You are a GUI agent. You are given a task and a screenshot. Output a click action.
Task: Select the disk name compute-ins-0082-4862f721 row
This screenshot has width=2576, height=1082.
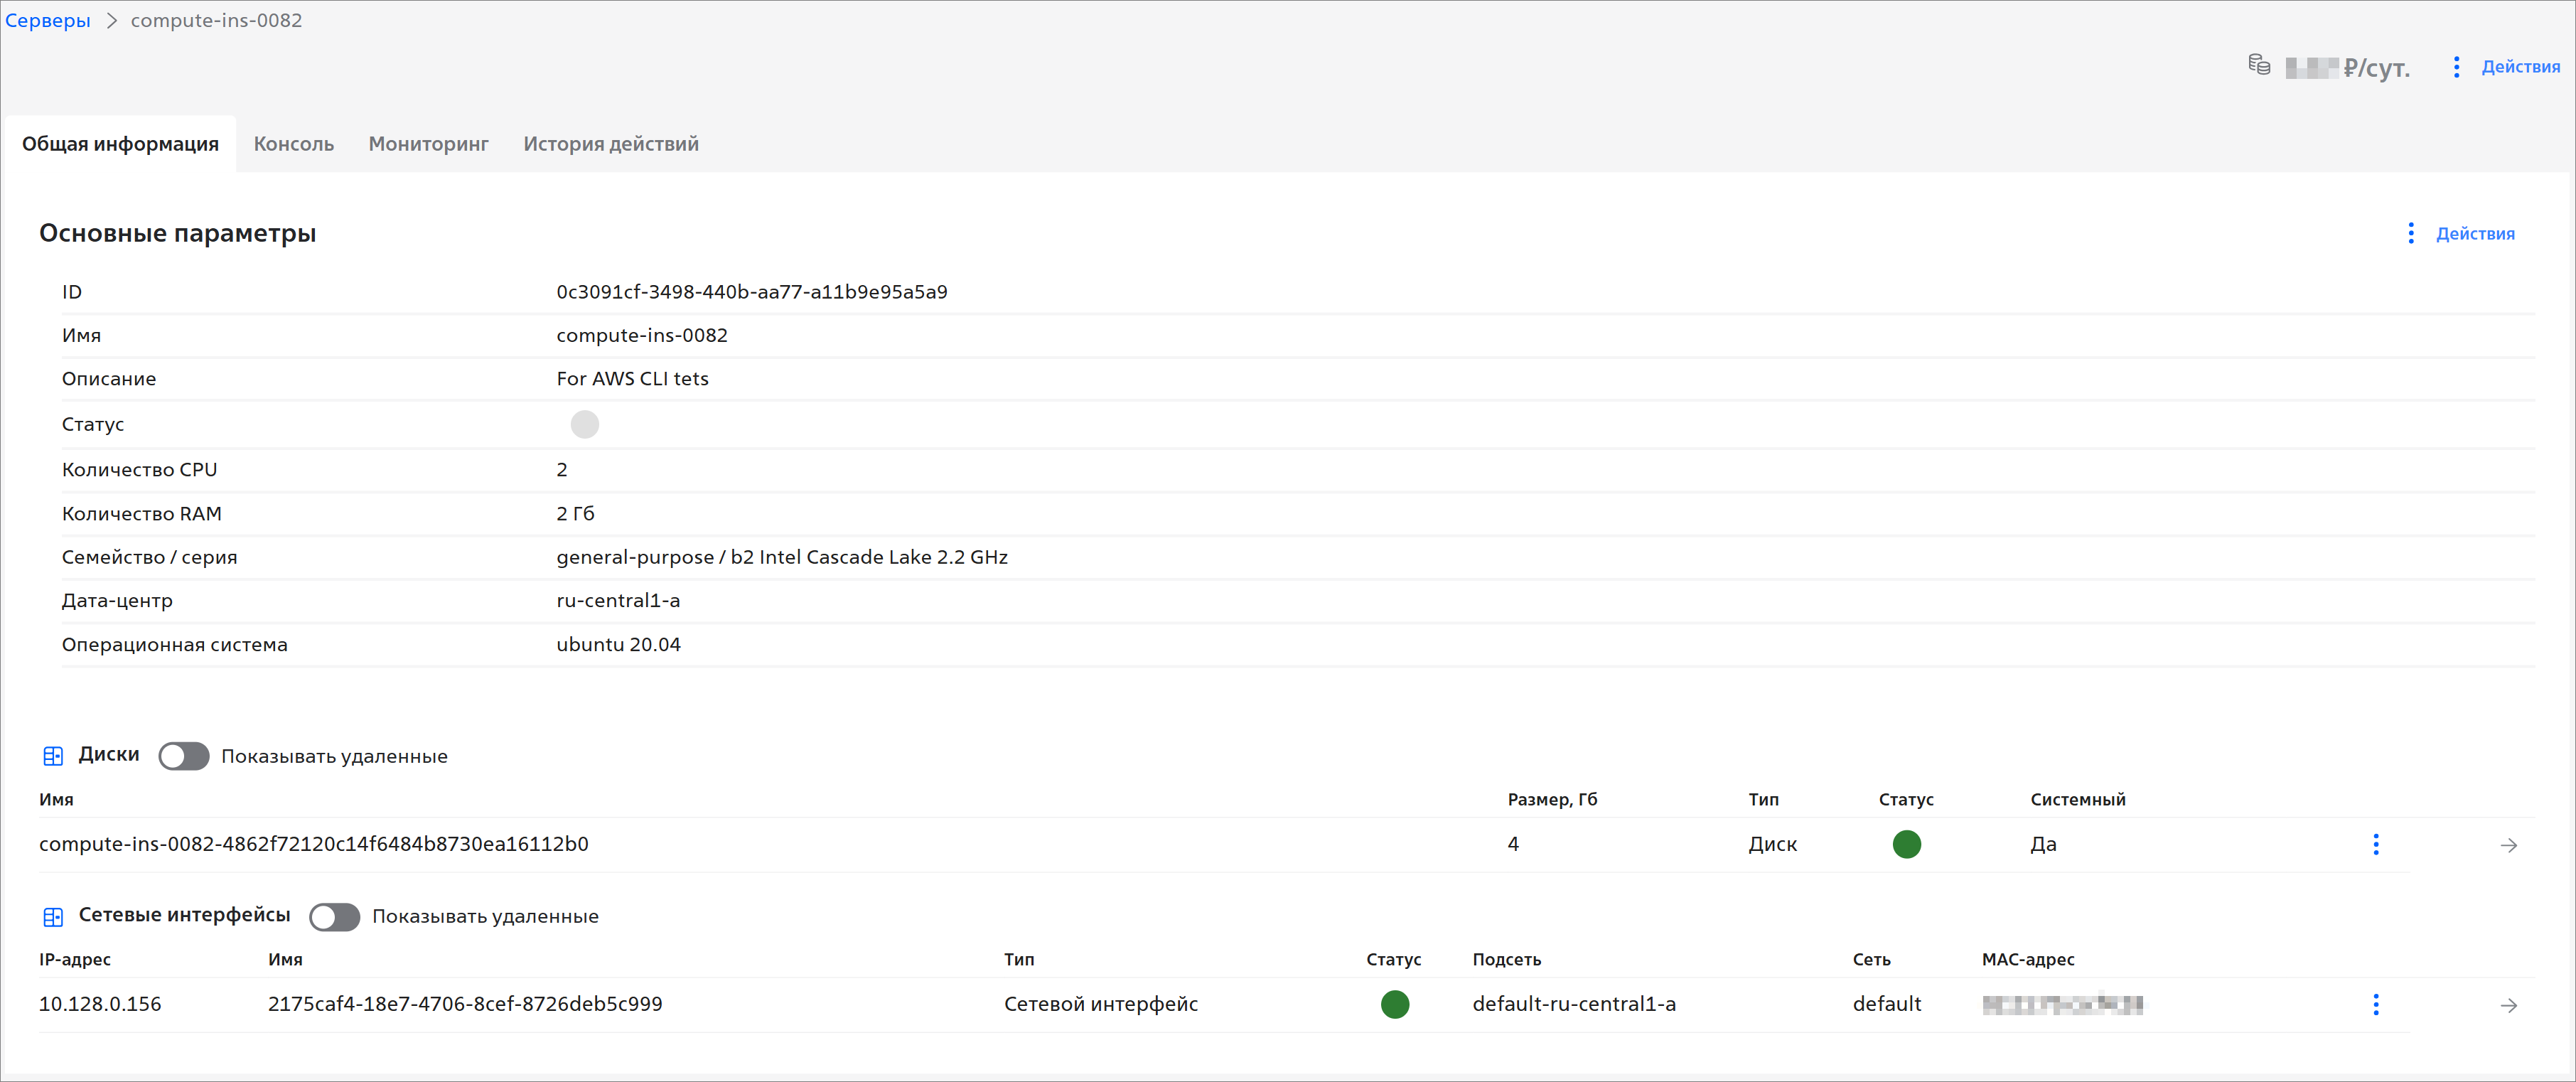click(313, 845)
